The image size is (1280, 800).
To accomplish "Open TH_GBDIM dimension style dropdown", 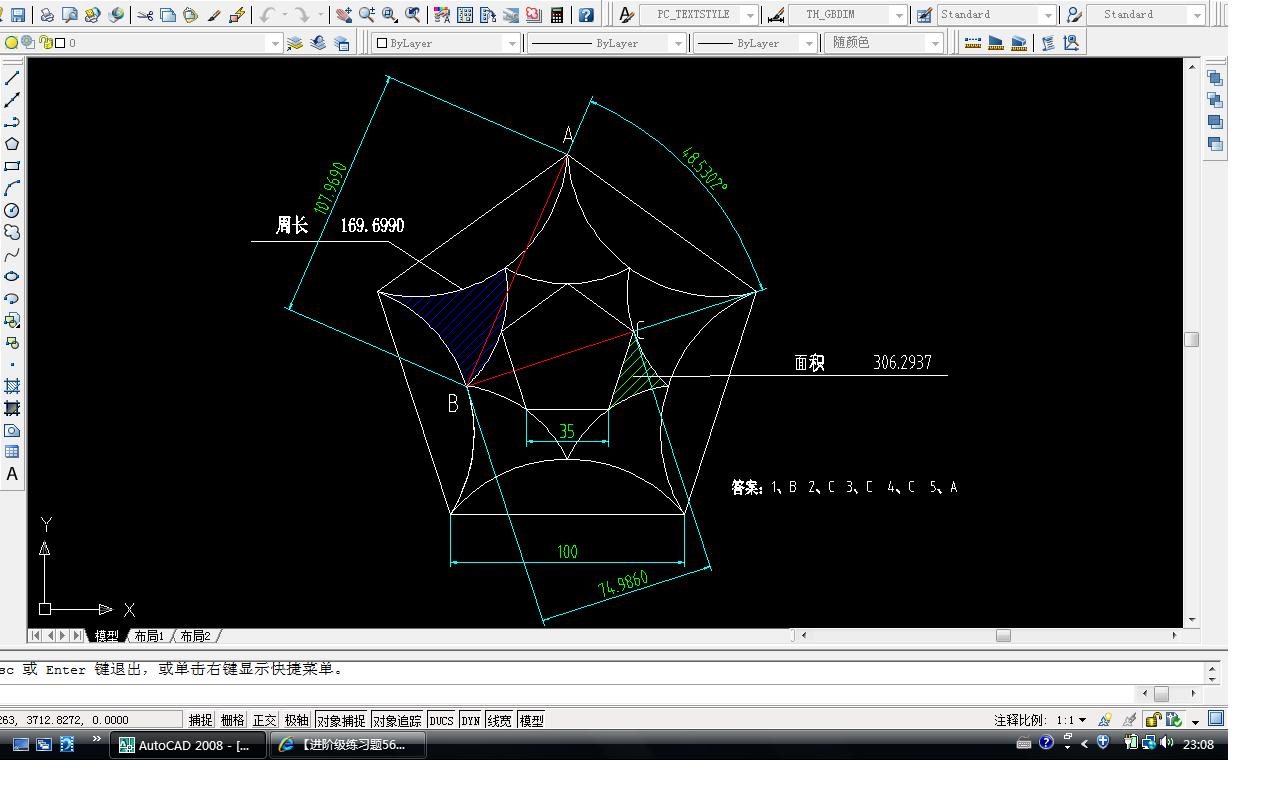I will click(x=899, y=15).
